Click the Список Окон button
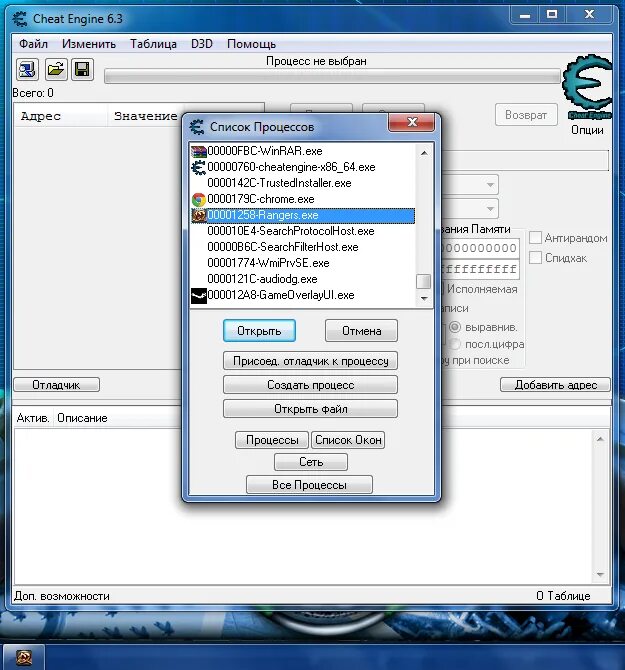 (348, 440)
